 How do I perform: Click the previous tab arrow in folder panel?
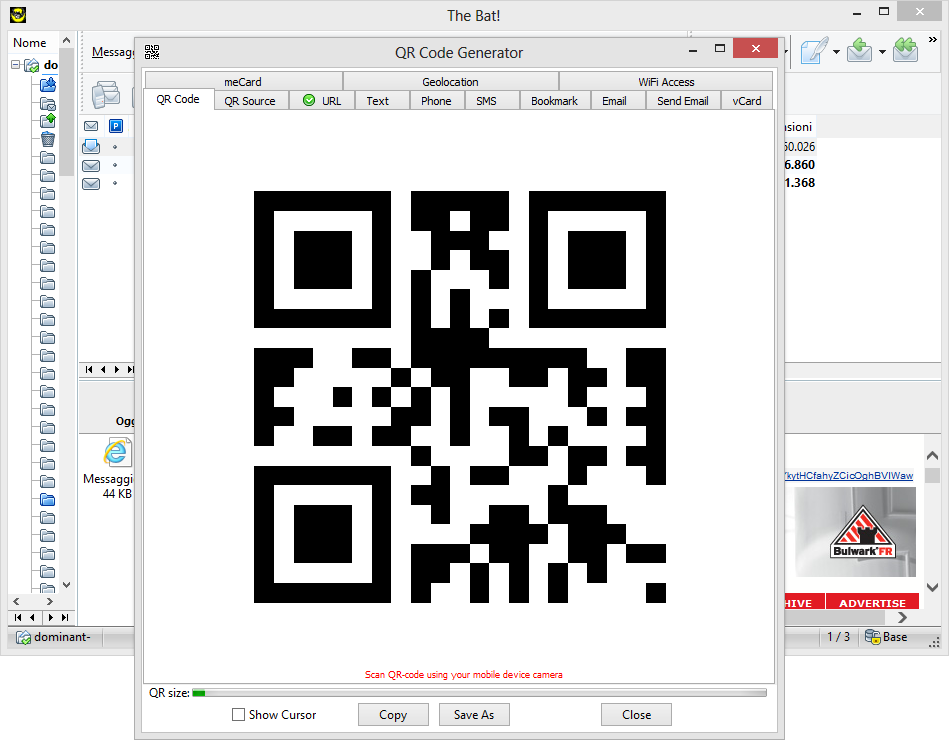click(x=32, y=618)
